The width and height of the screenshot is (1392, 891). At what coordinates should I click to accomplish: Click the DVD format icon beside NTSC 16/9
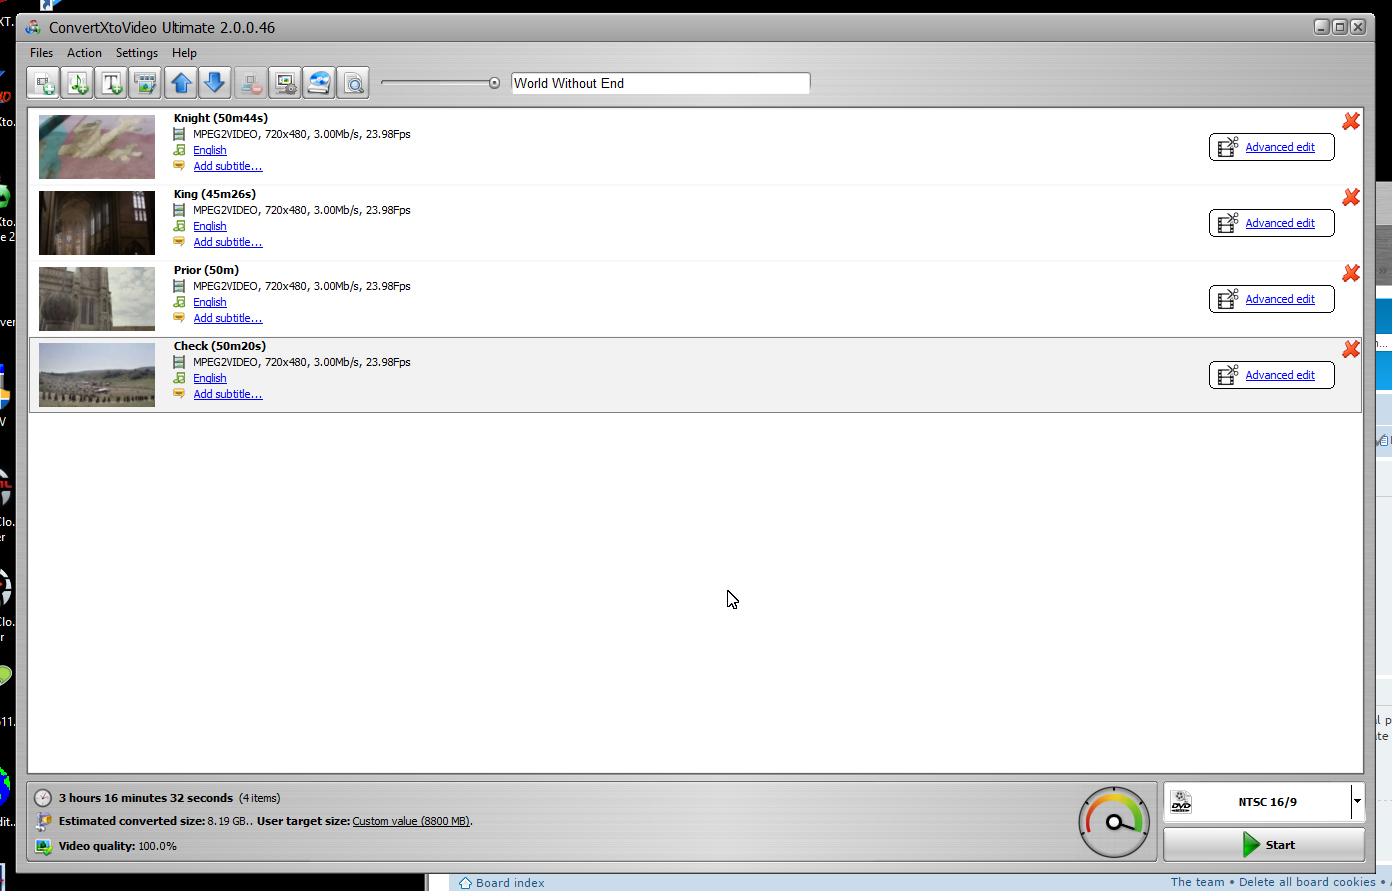tap(1181, 802)
